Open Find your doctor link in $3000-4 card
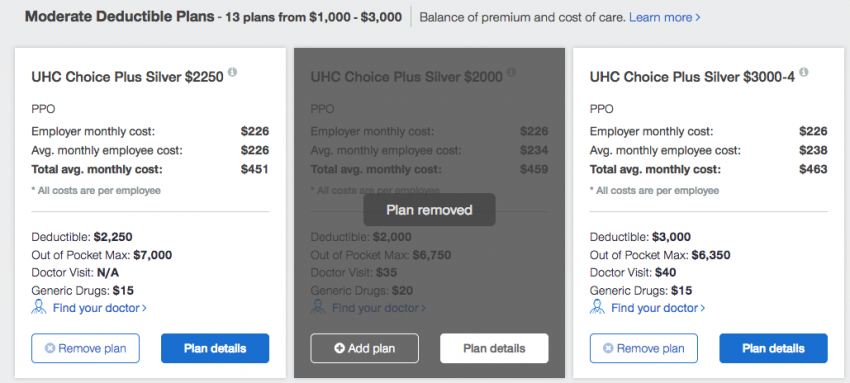This screenshot has height=383, width=850. (x=658, y=308)
